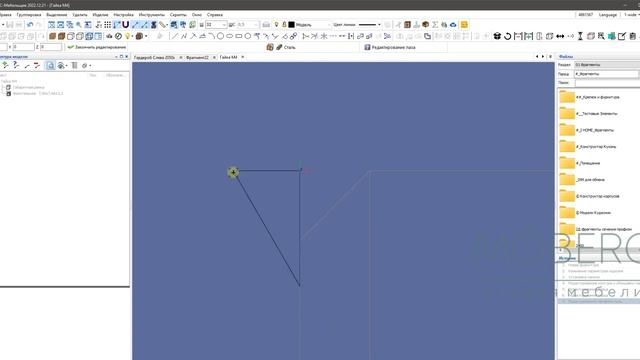Open the Справка menu
The width and height of the screenshot is (640, 360).
click(215, 15)
